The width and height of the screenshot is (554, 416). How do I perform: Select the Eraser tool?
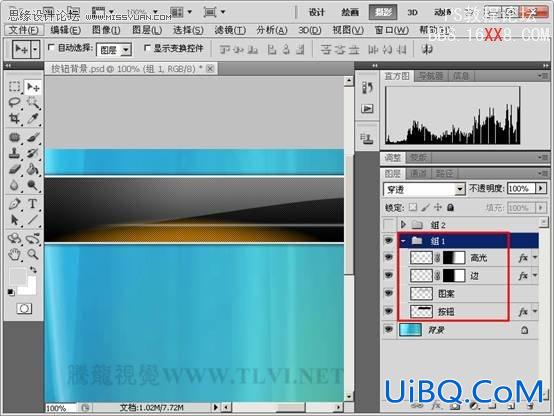point(14,169)
